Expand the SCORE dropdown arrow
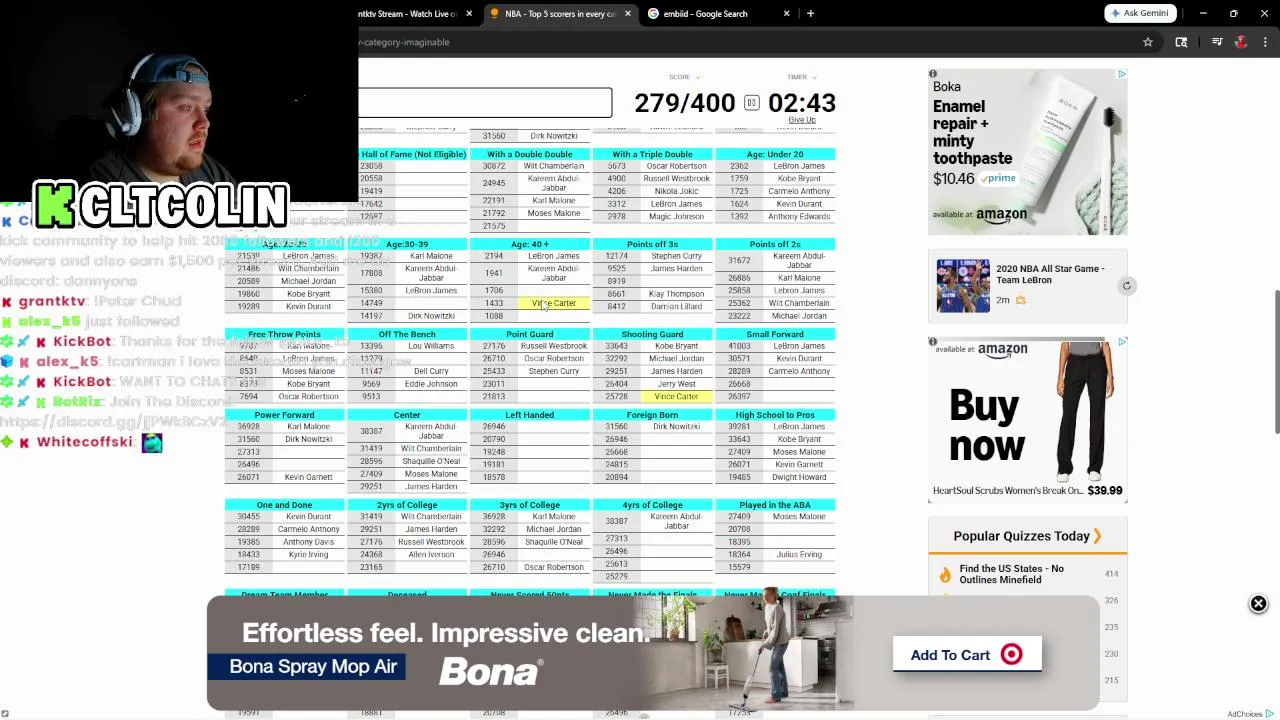Image resolution: width=1280 pixels, height=720 pixels. point(698,77)
